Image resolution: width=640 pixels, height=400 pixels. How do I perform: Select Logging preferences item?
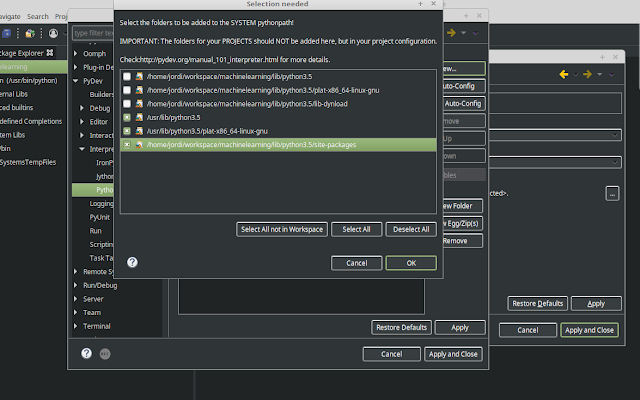point(101,203)
